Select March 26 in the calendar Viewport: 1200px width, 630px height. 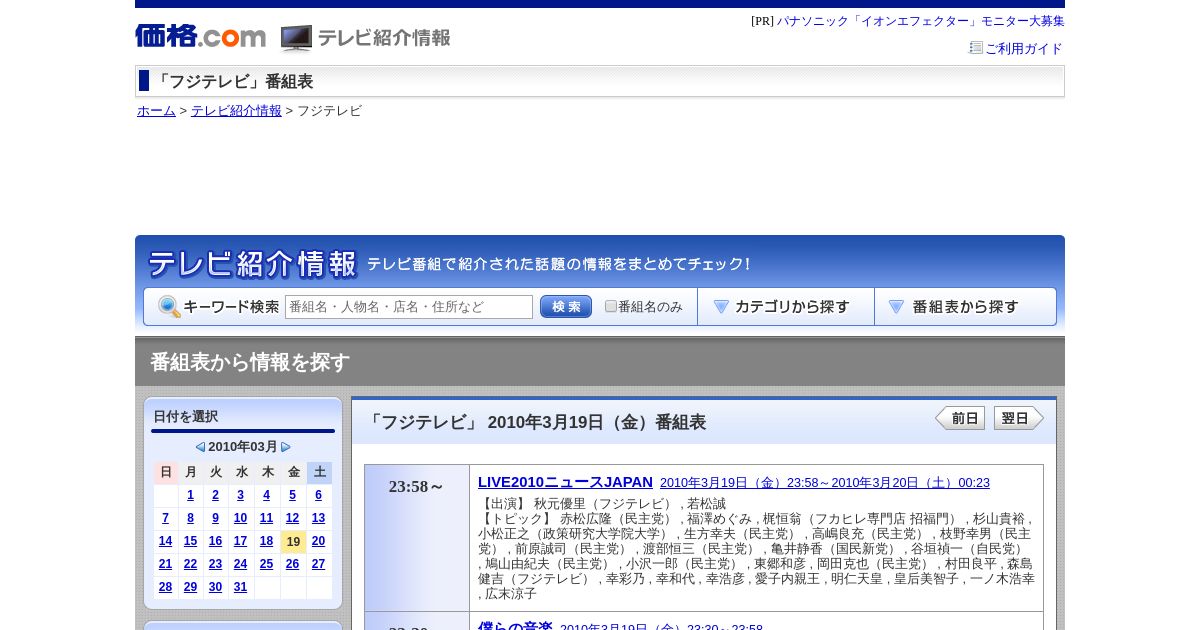pos(292,564)
